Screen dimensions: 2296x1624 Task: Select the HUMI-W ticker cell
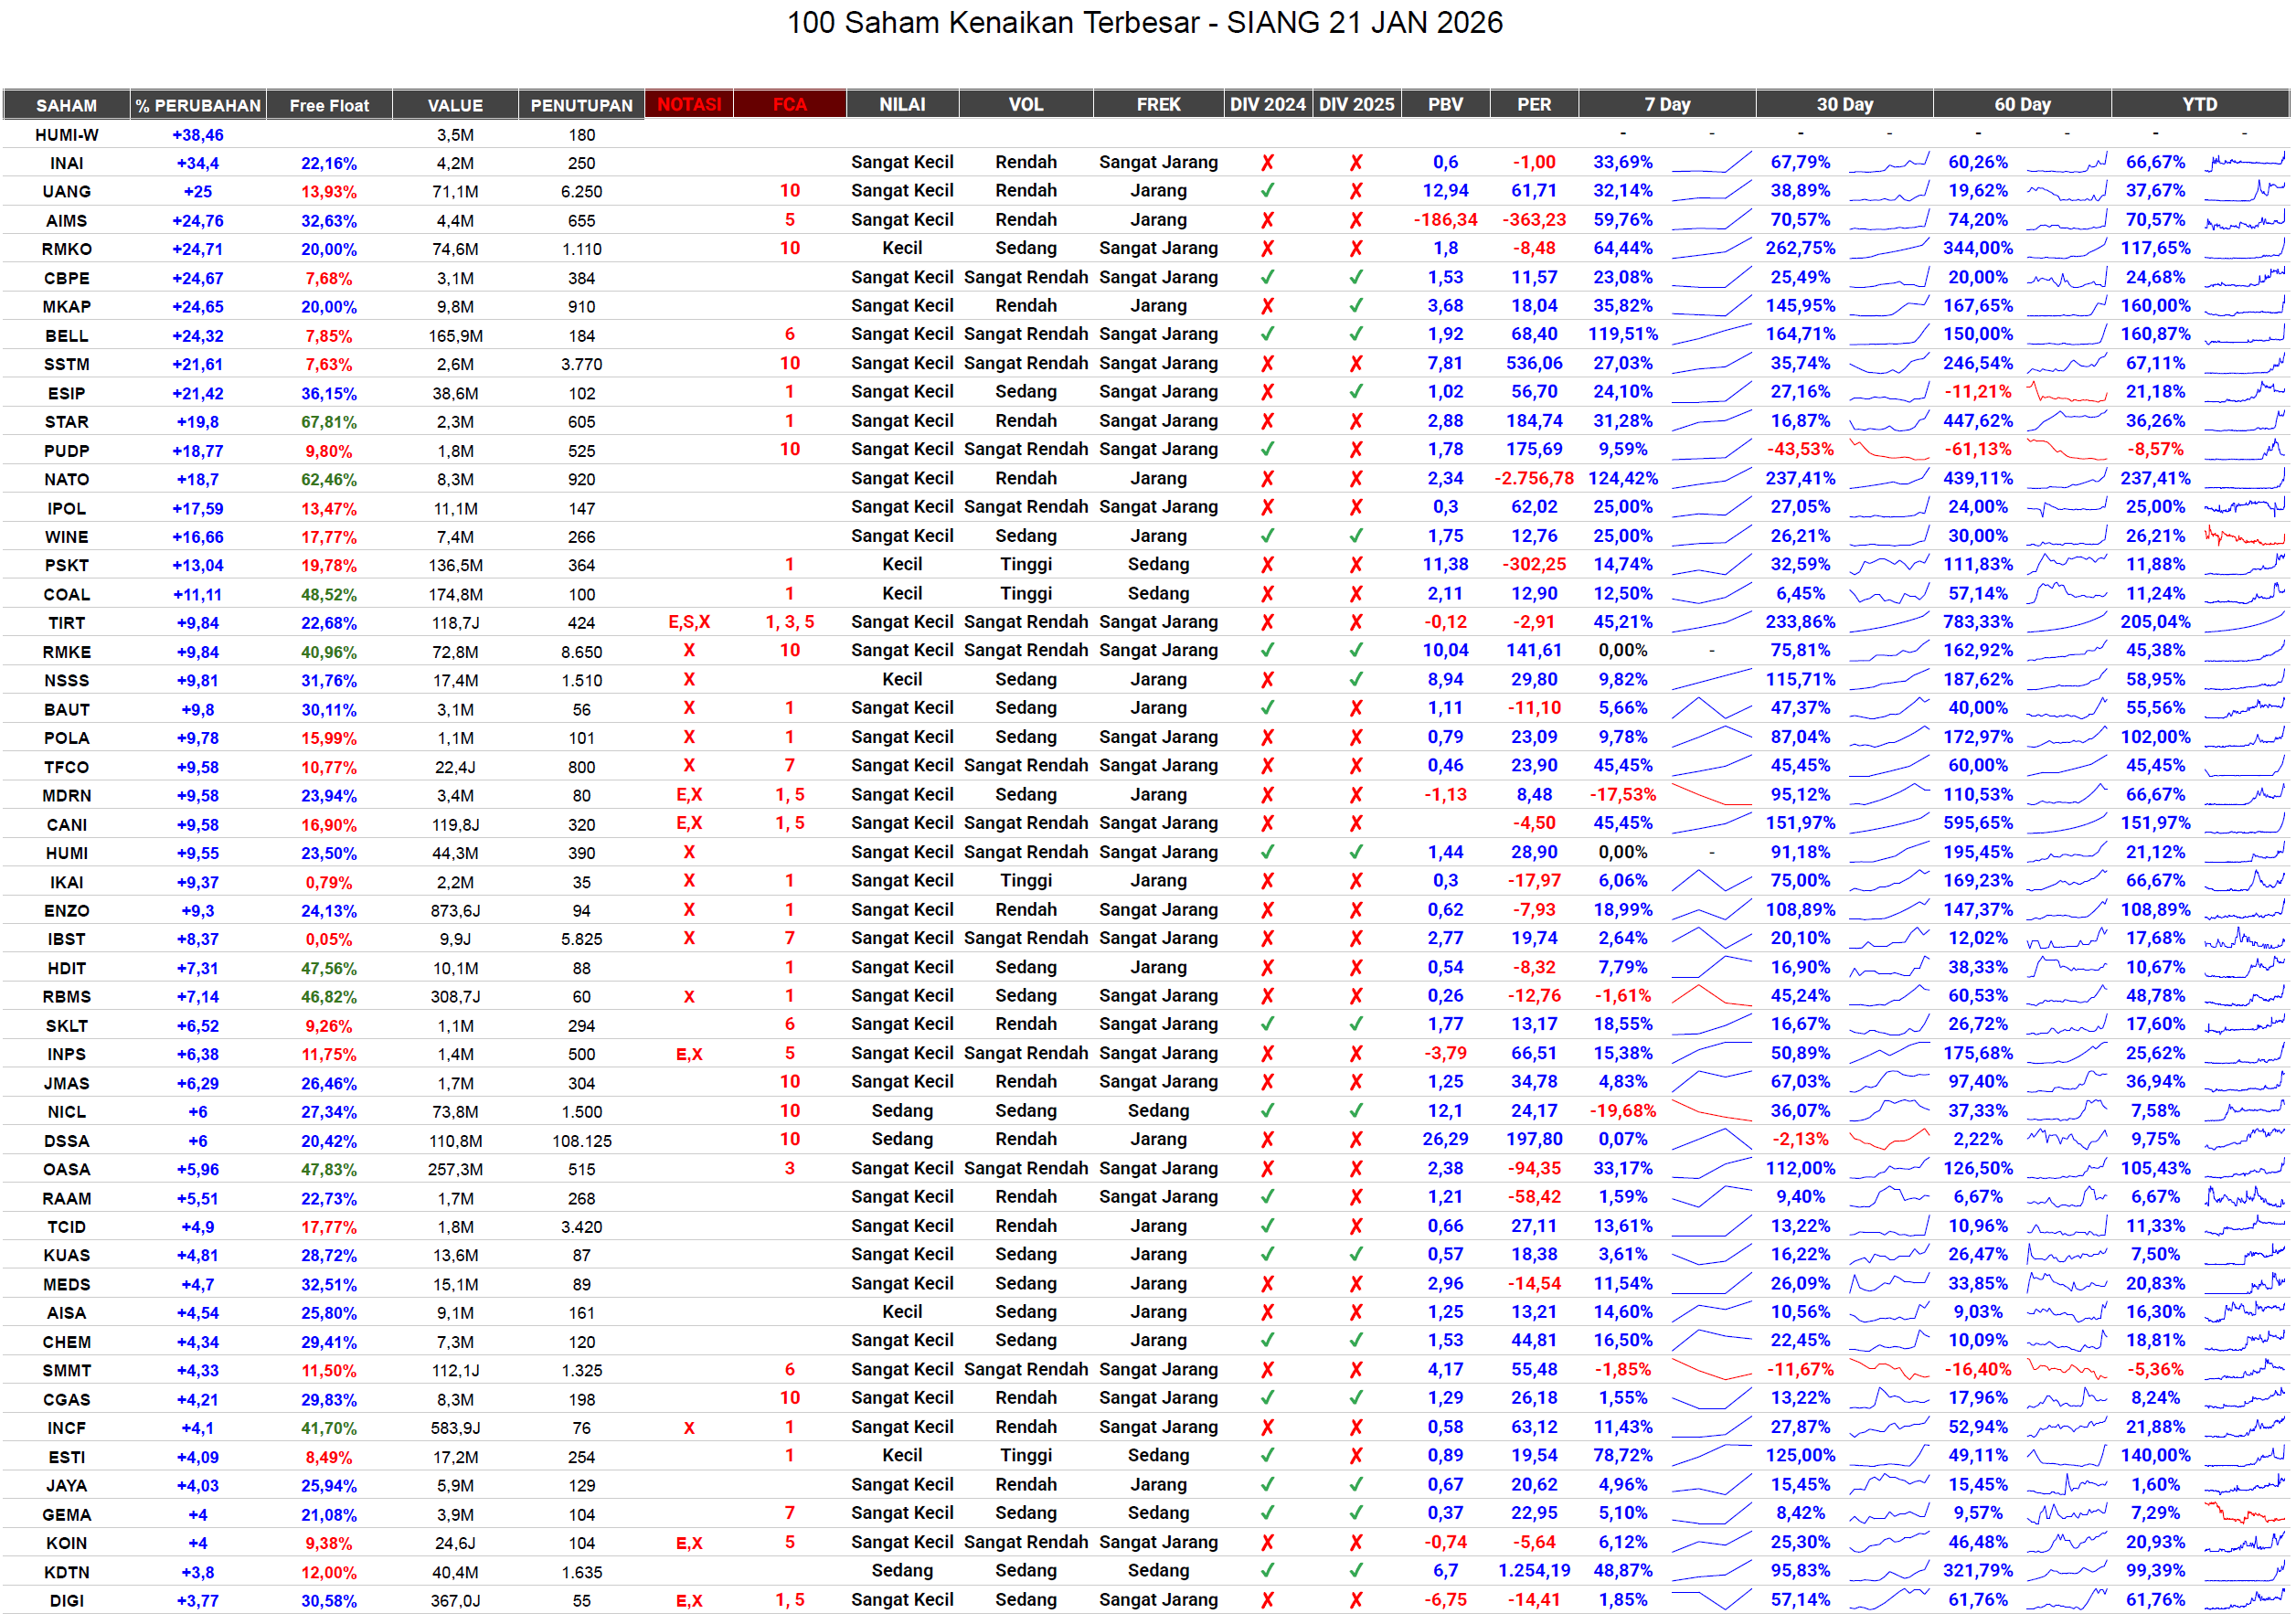tap(67, 135)
